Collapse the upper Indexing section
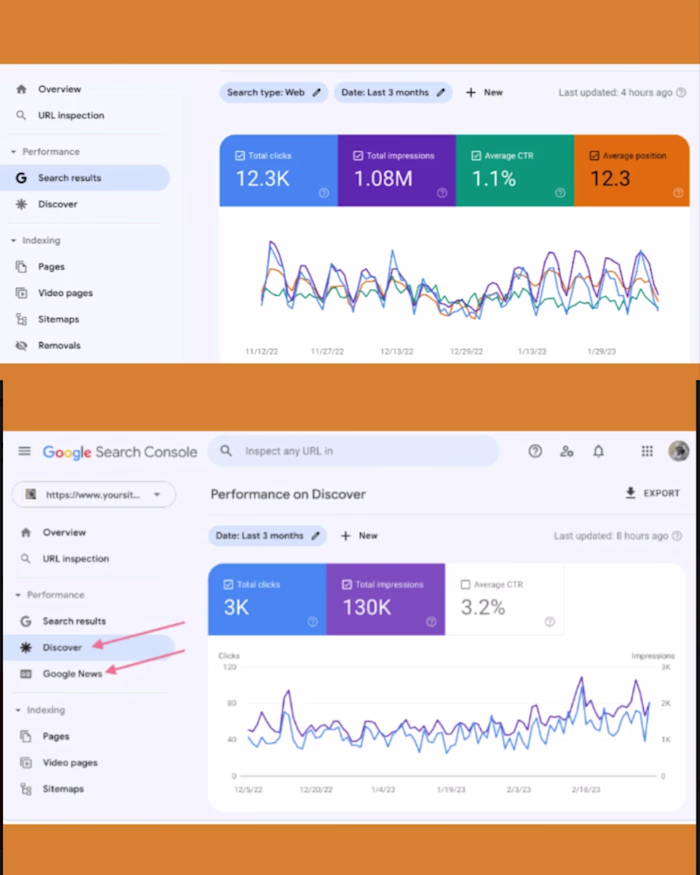The height and width of the screenshot is (875, 700). point(13,241)
